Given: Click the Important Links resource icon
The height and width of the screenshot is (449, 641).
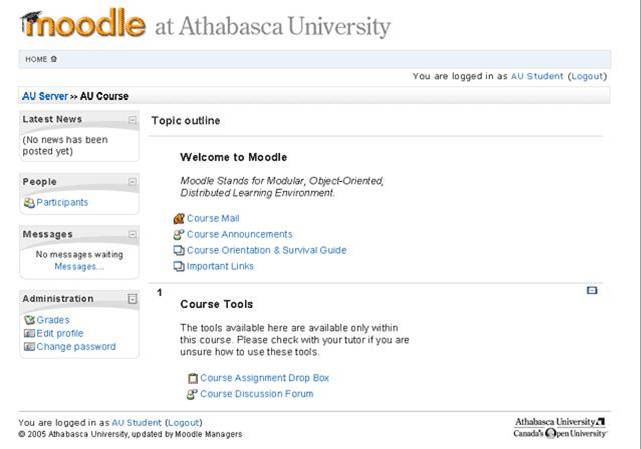Looking at the screenshot, I should (179, 266).
